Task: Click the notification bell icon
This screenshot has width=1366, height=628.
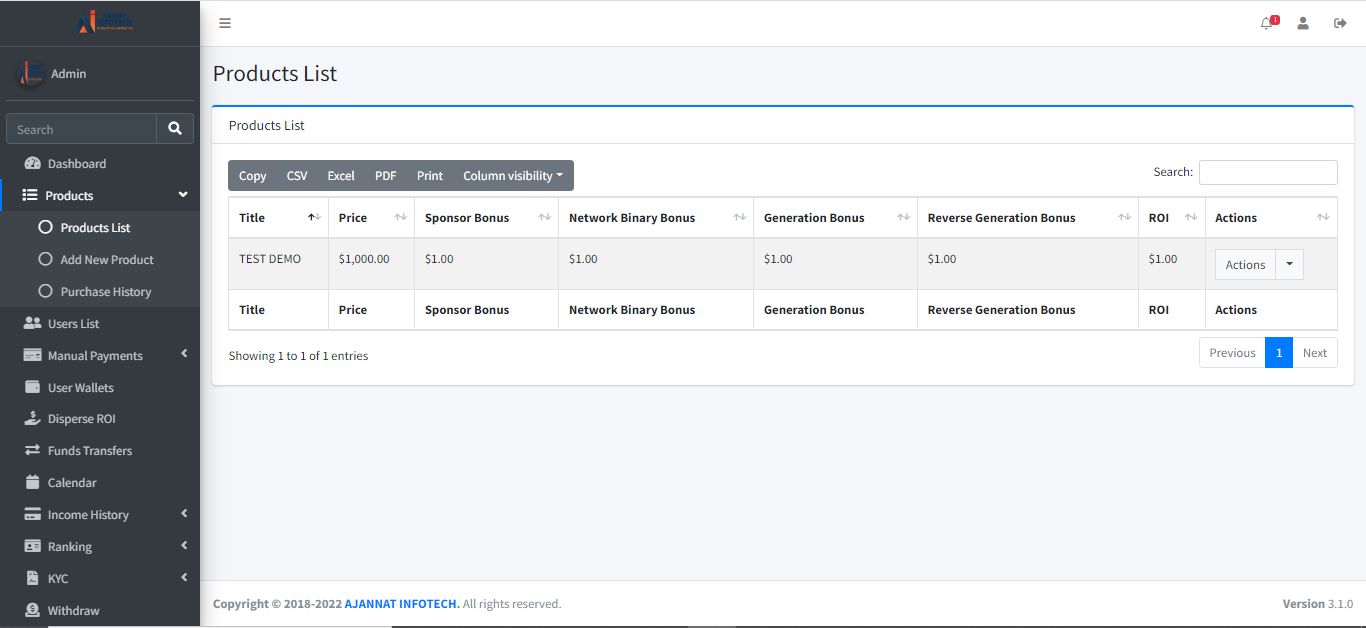Action: coord(1267,23)
